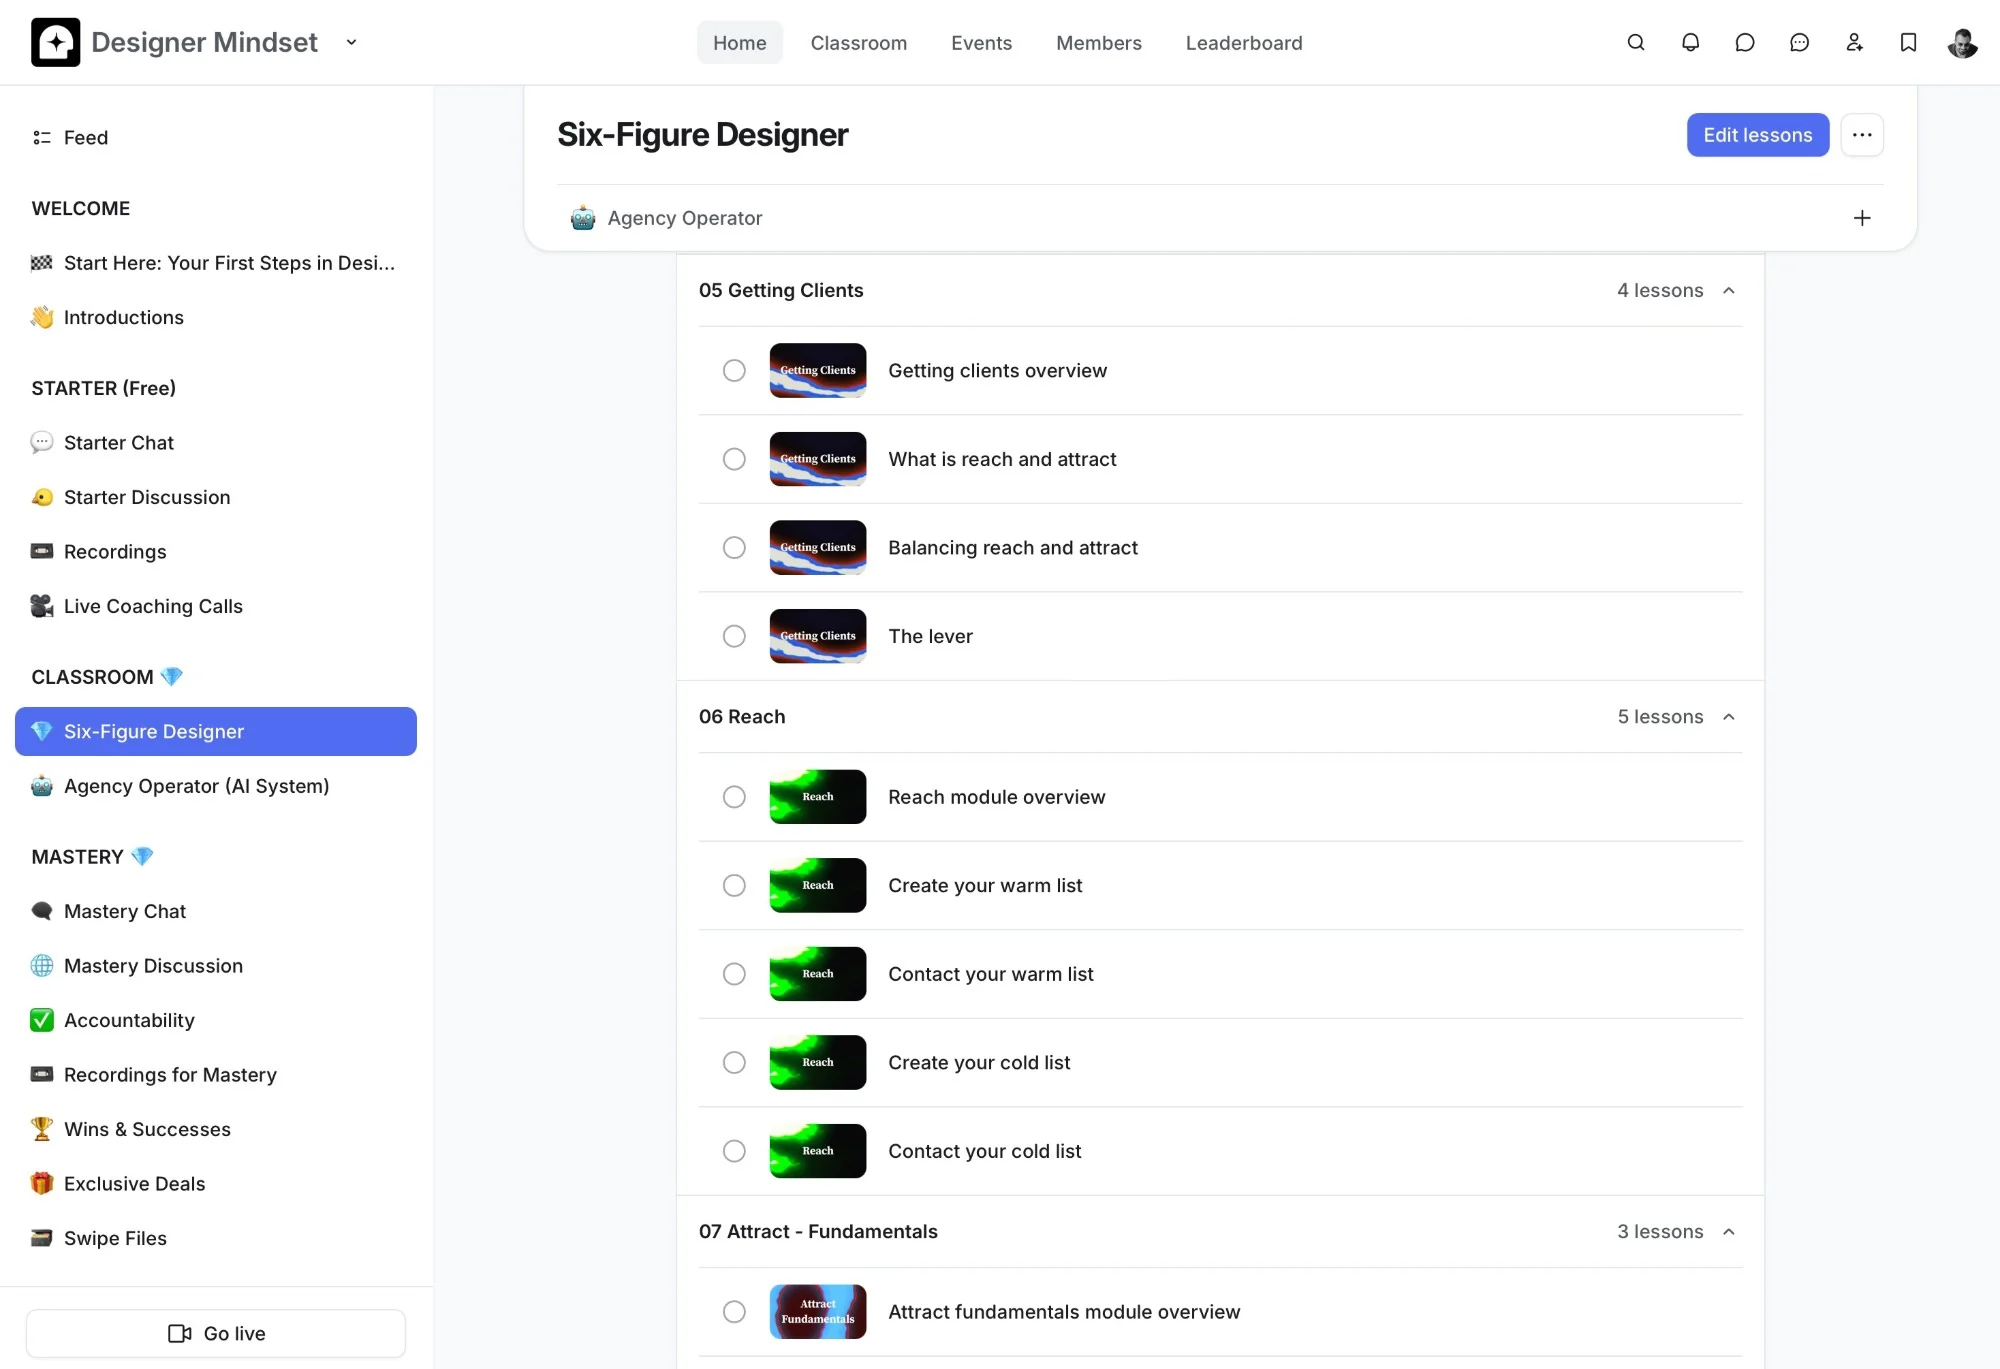Image resolution: width=2000 pixels, height=1369 pixels.
Task: Select Six-Figure Designer in sidebar
Action: pos(216,732)
